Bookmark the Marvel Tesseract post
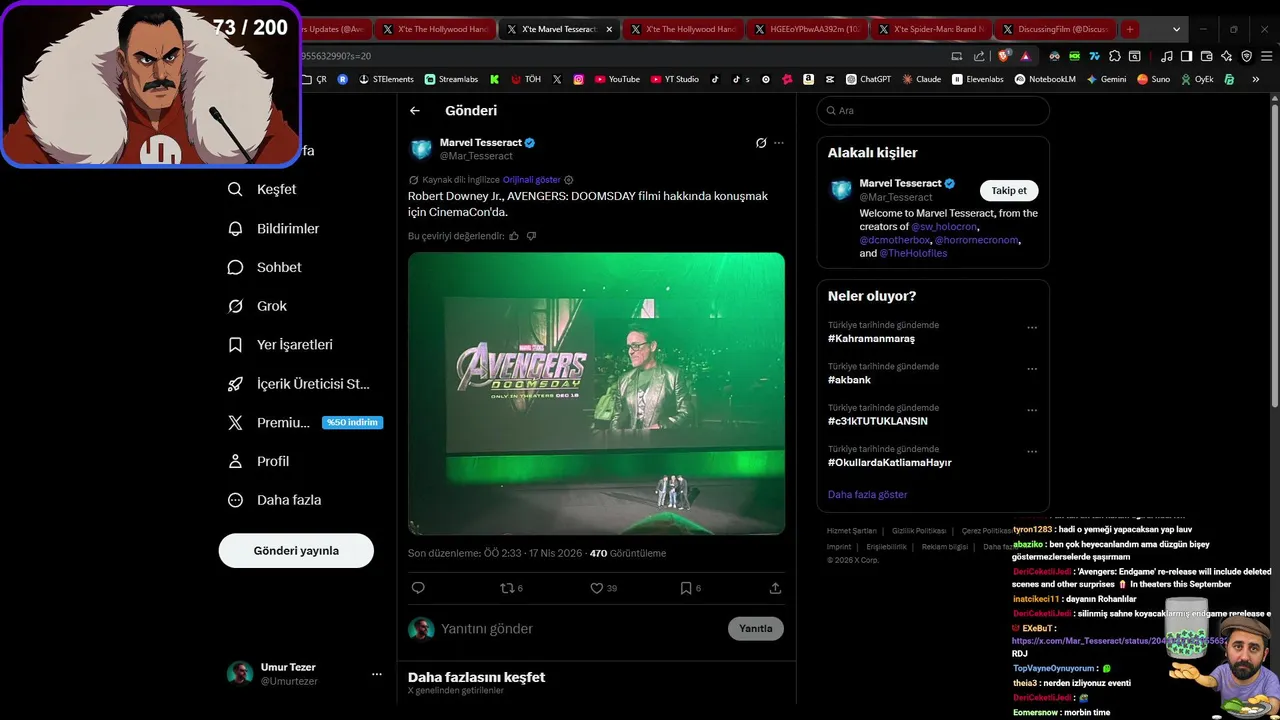1280x720 pixels. pyautogui.click(x=686, y=588)
